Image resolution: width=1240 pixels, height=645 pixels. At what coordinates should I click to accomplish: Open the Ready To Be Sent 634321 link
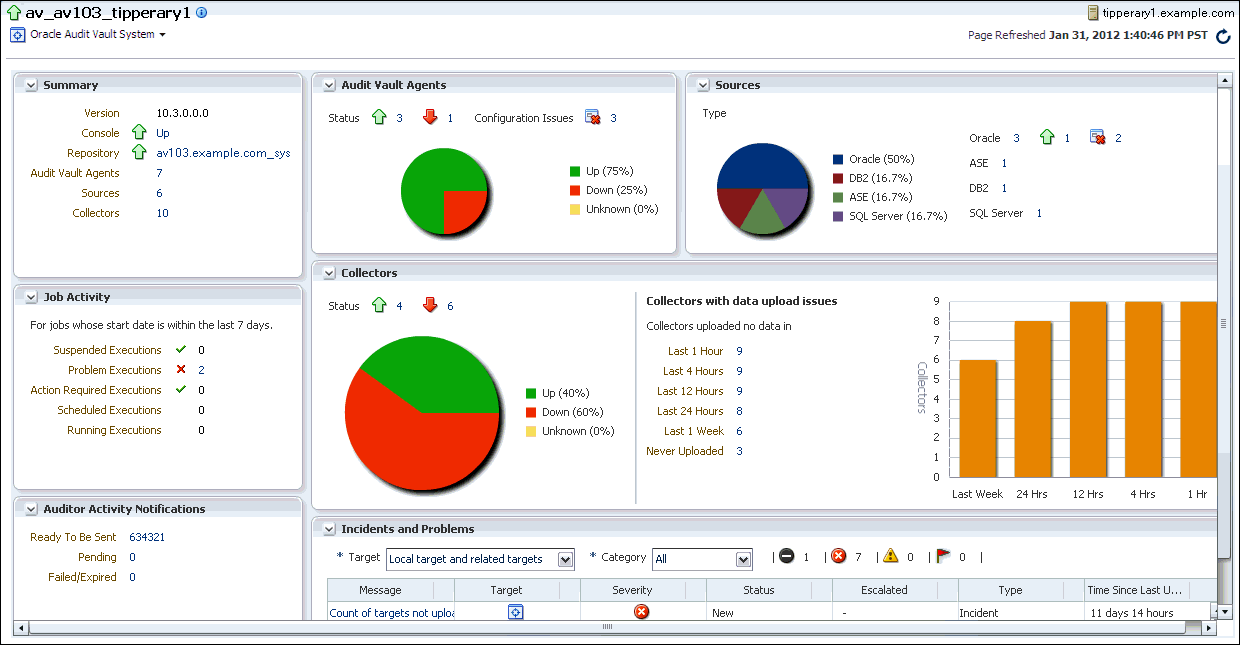tap(147, 537)
